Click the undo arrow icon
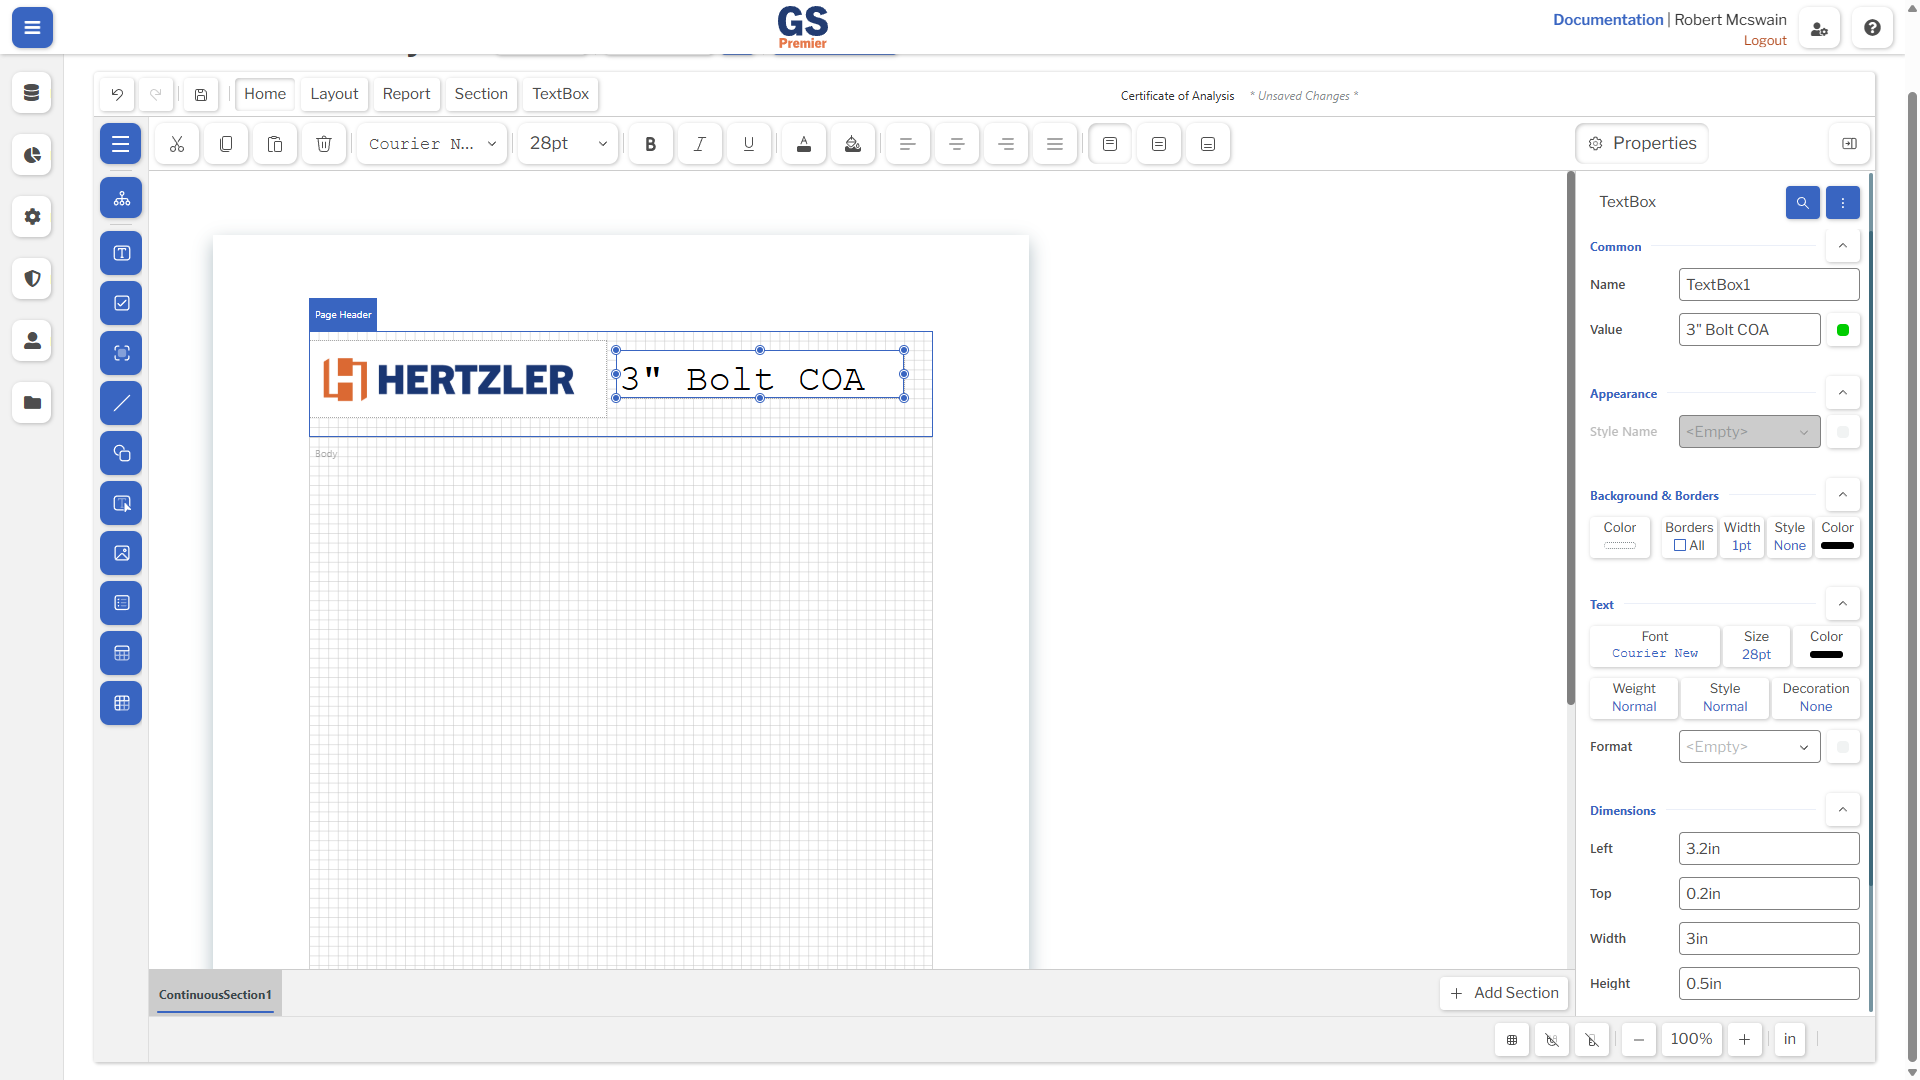The height and width of the screenshot is (1080, 1920). [x=117, y=94]
